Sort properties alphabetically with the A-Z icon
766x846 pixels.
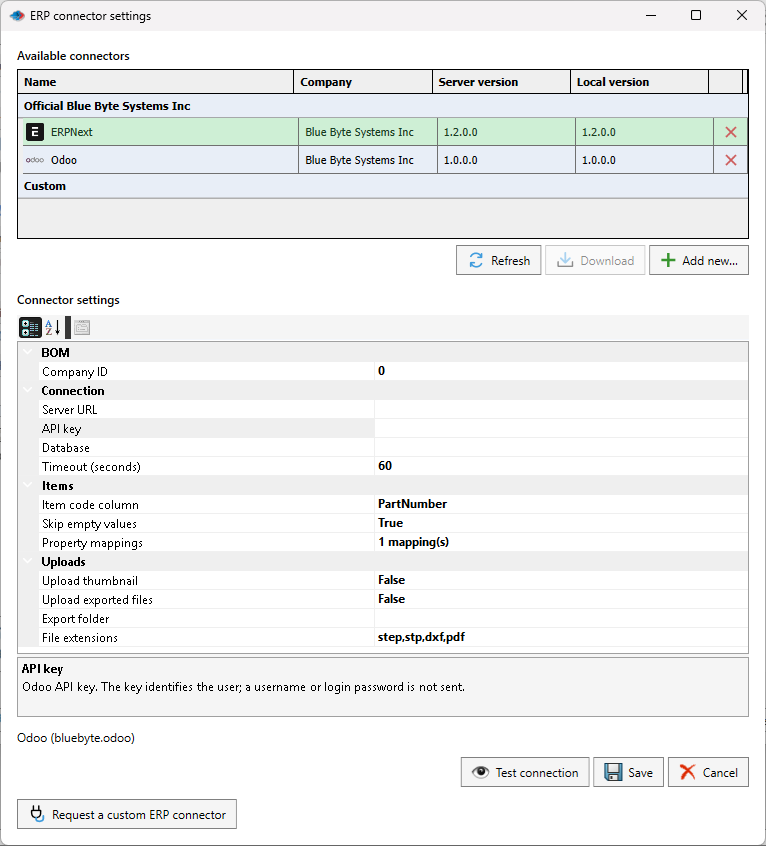(x=53, y=328)
